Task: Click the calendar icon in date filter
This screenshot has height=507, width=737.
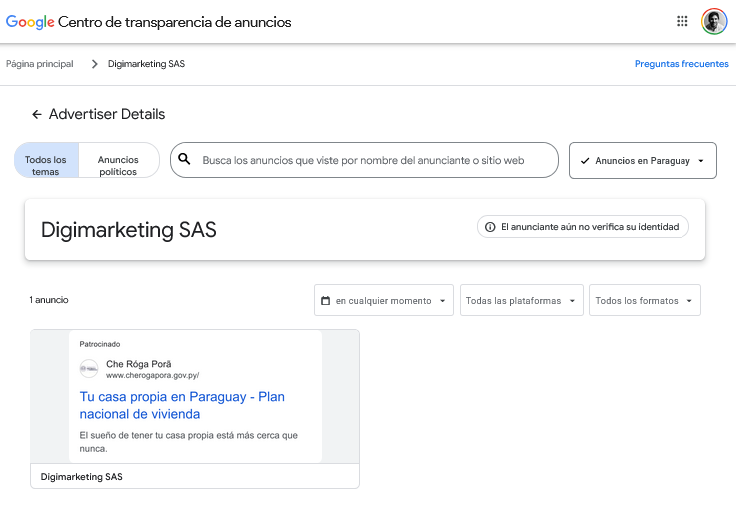Action: pos(325,300)
